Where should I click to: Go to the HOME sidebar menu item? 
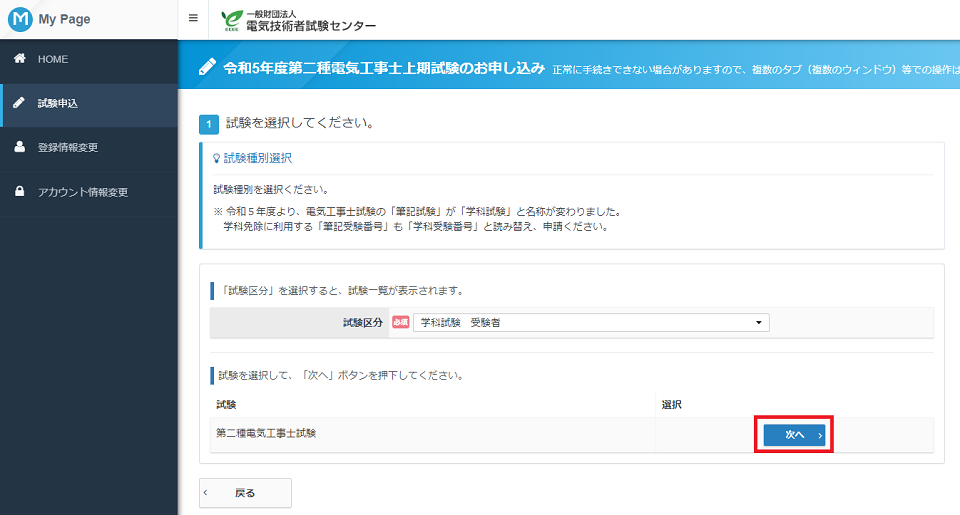coord(53,60)
